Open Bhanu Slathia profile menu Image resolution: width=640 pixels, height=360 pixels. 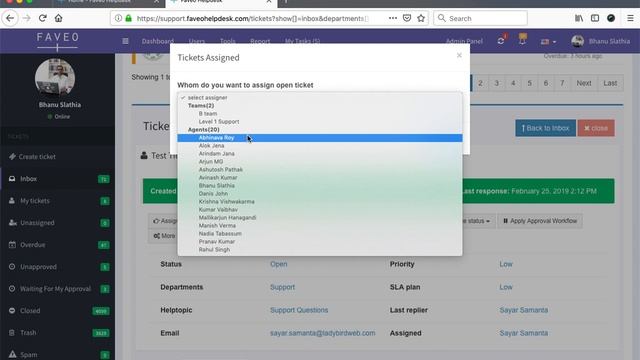pyautogui.click(x=600, y=41)
